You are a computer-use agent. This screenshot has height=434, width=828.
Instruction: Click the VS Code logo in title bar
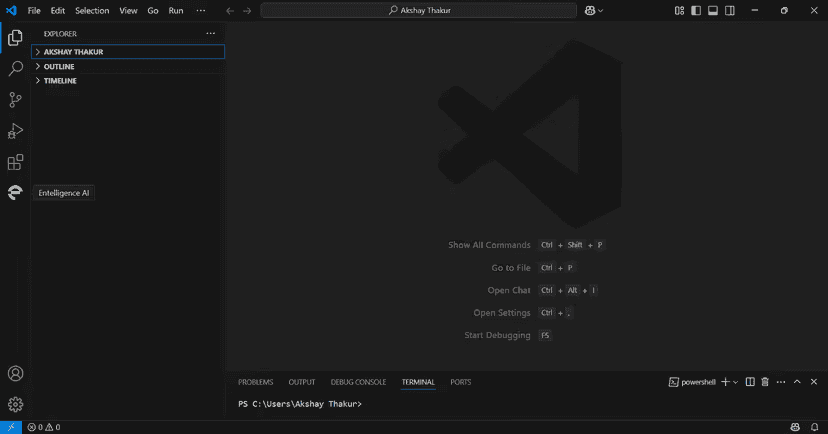(11, 10)
